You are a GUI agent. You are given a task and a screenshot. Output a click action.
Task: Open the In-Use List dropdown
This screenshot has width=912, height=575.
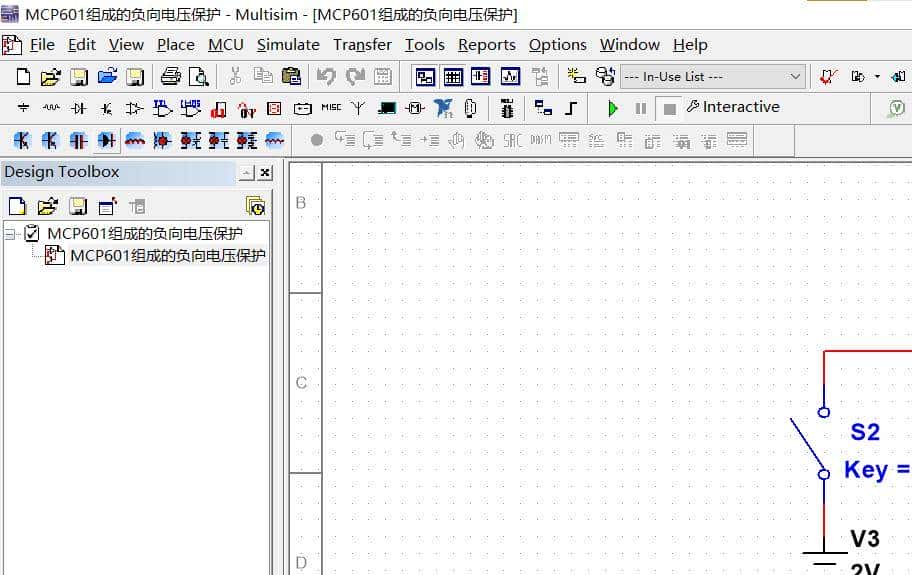(x=712, y=76)
